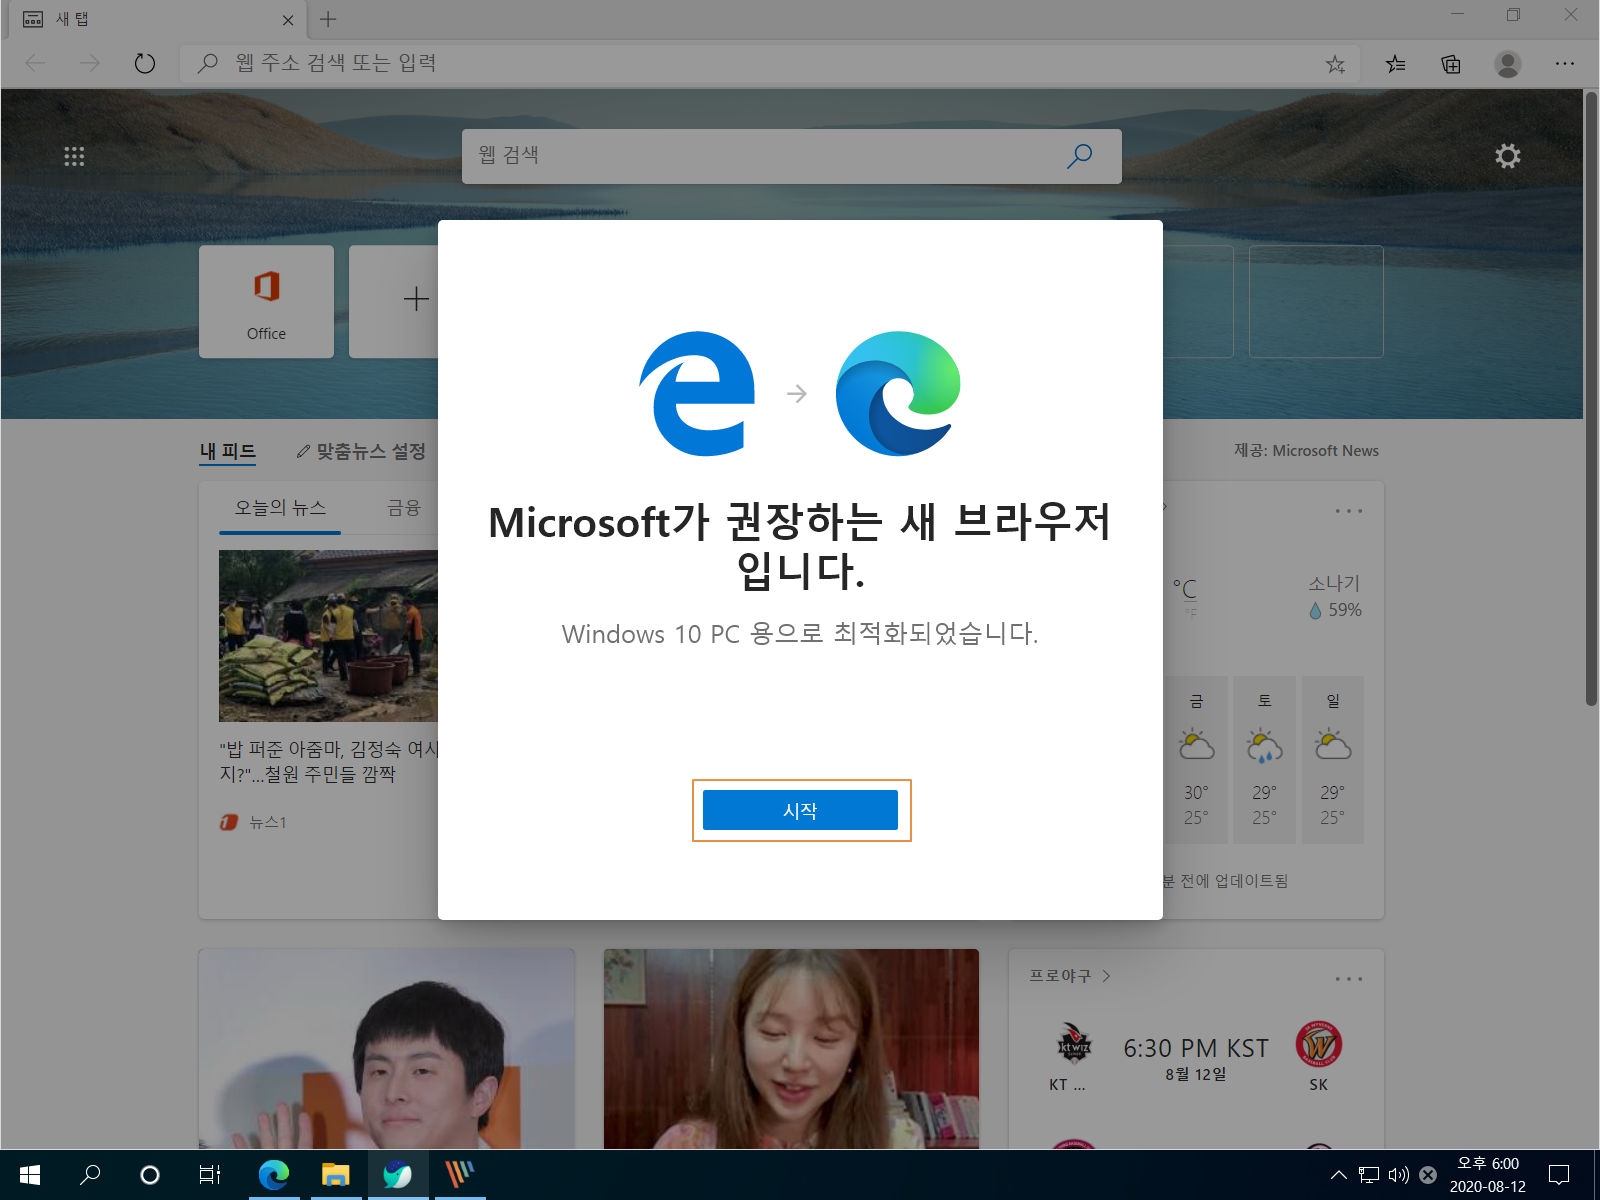Open Cortana from the taskbar

pyautogui.click(x=150, y=1175)
